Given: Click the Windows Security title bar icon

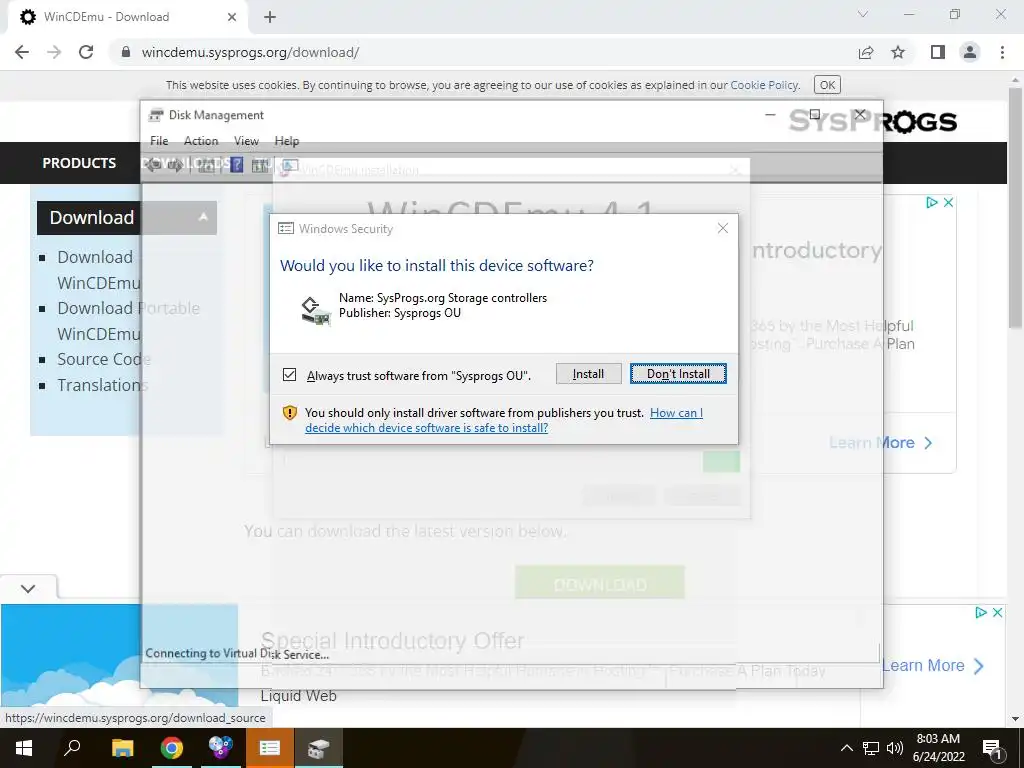Looking at the screenshot, I should (x=285, y=229).
